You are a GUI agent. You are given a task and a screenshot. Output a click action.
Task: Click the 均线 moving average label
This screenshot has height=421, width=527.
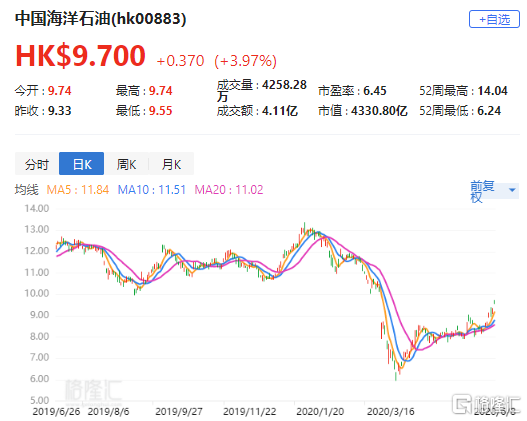click(x=27, y=190)
